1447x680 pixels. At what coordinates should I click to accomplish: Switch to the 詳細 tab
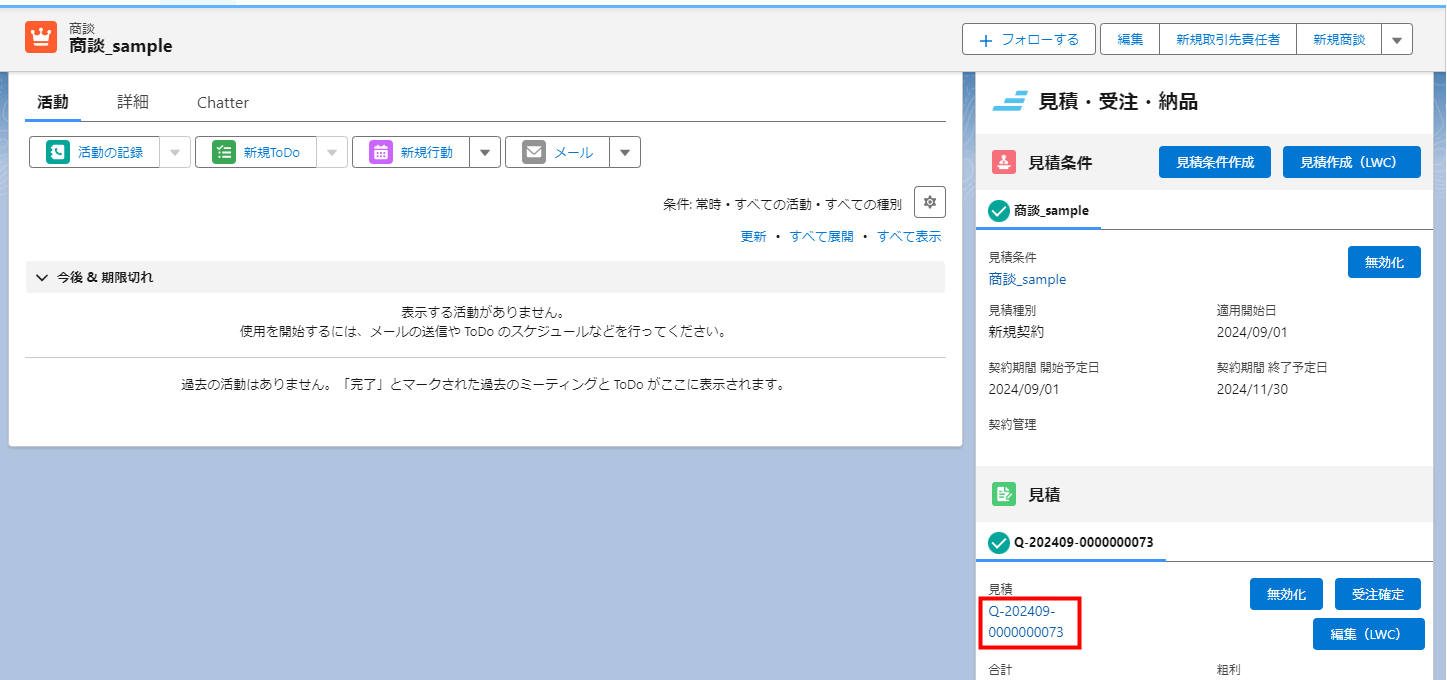(x=133, y=102)
